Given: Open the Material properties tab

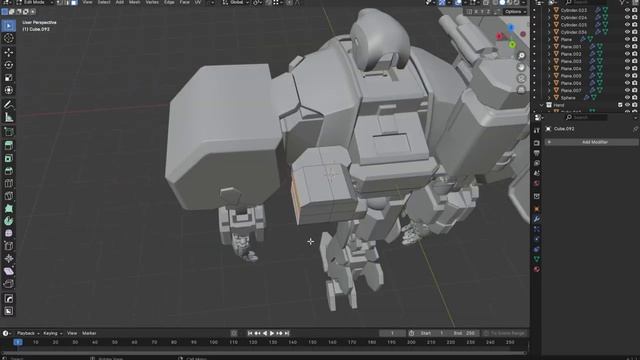Looking at the screenshot, I should [x=537, y=269].
